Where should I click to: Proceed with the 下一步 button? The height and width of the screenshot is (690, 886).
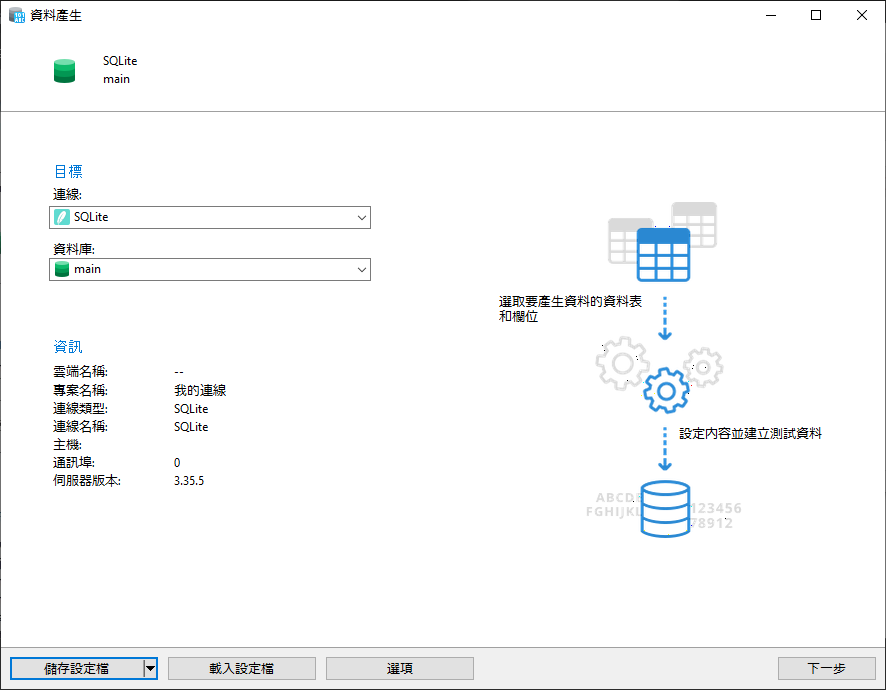tap(826, 668)
